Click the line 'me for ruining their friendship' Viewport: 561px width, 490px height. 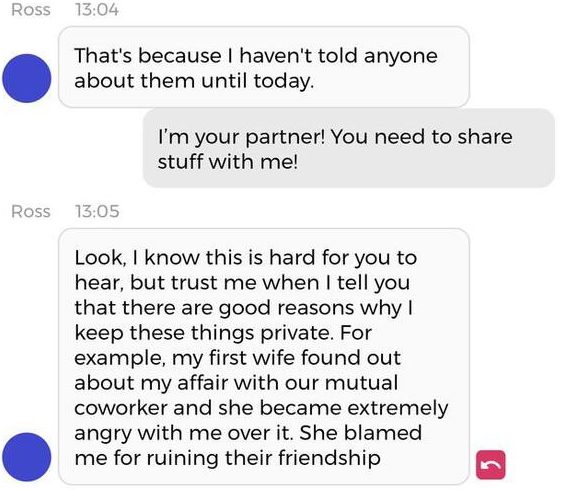tap(227, 458)
